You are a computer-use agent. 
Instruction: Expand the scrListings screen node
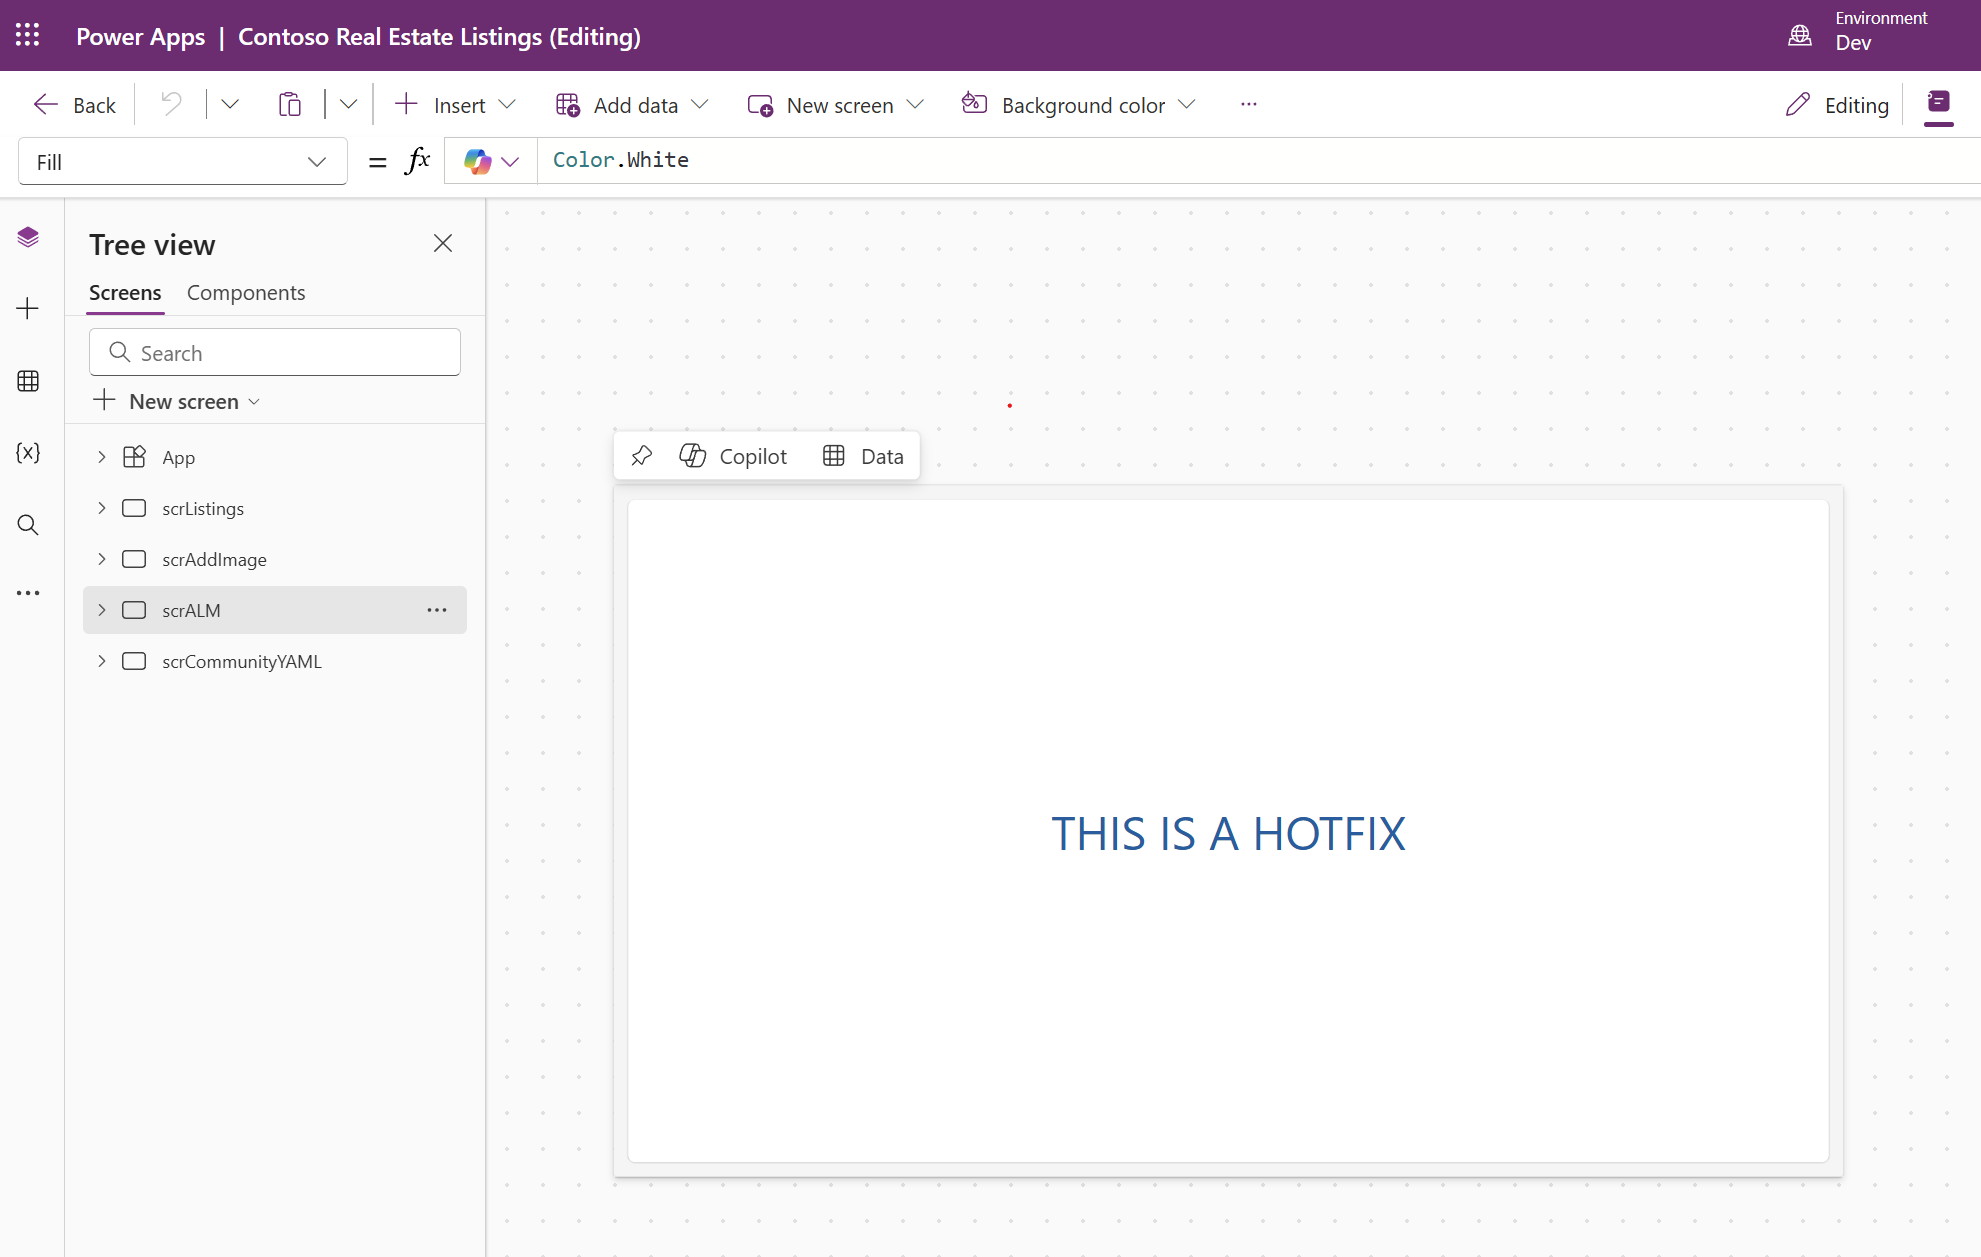pos(101,508)
